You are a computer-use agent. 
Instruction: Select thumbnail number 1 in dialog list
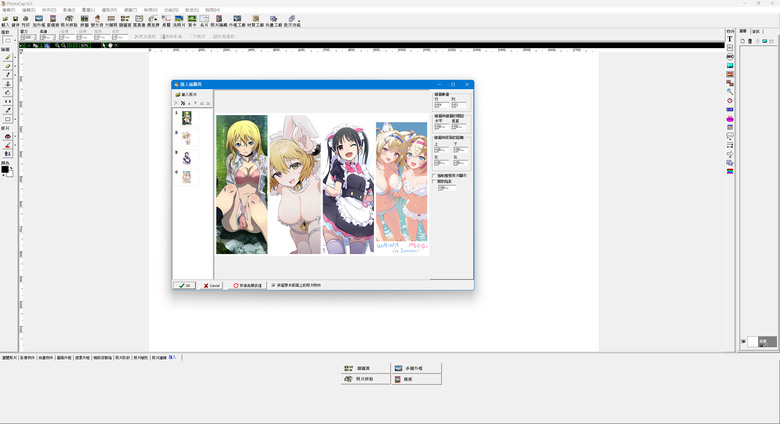(x=187, y=118)
